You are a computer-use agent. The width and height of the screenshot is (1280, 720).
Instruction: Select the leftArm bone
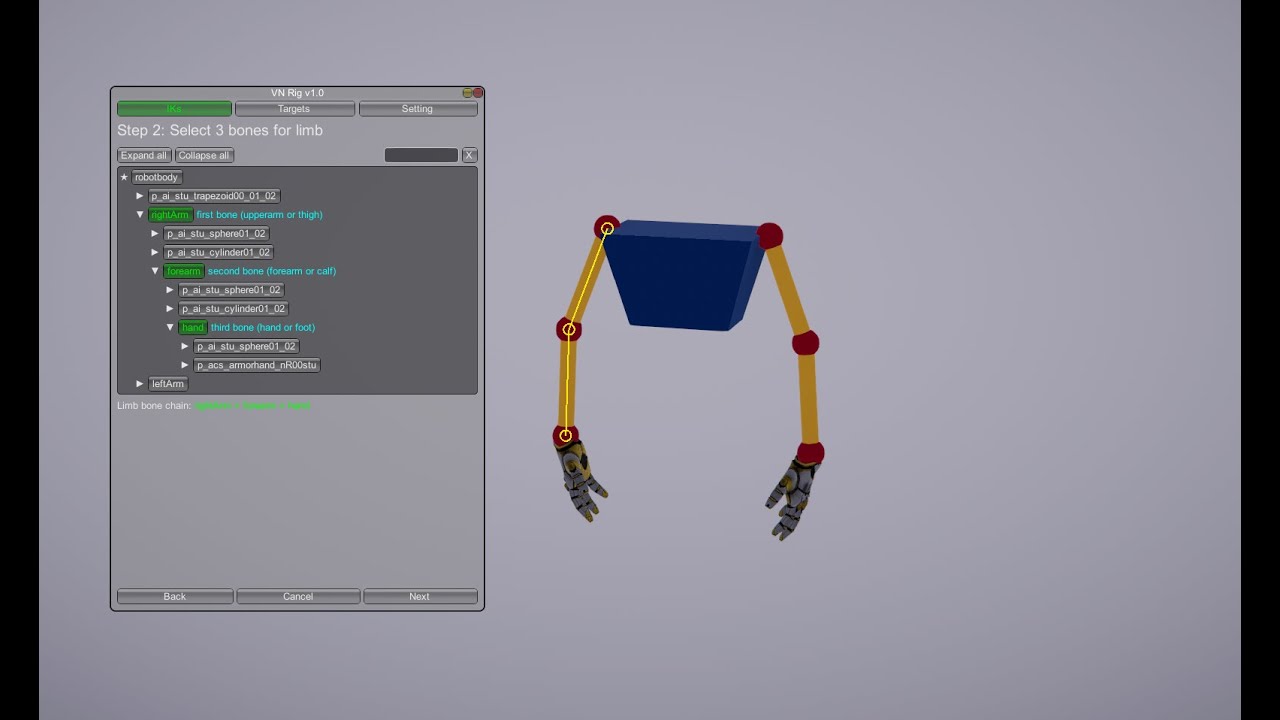[x=168, y=384]
